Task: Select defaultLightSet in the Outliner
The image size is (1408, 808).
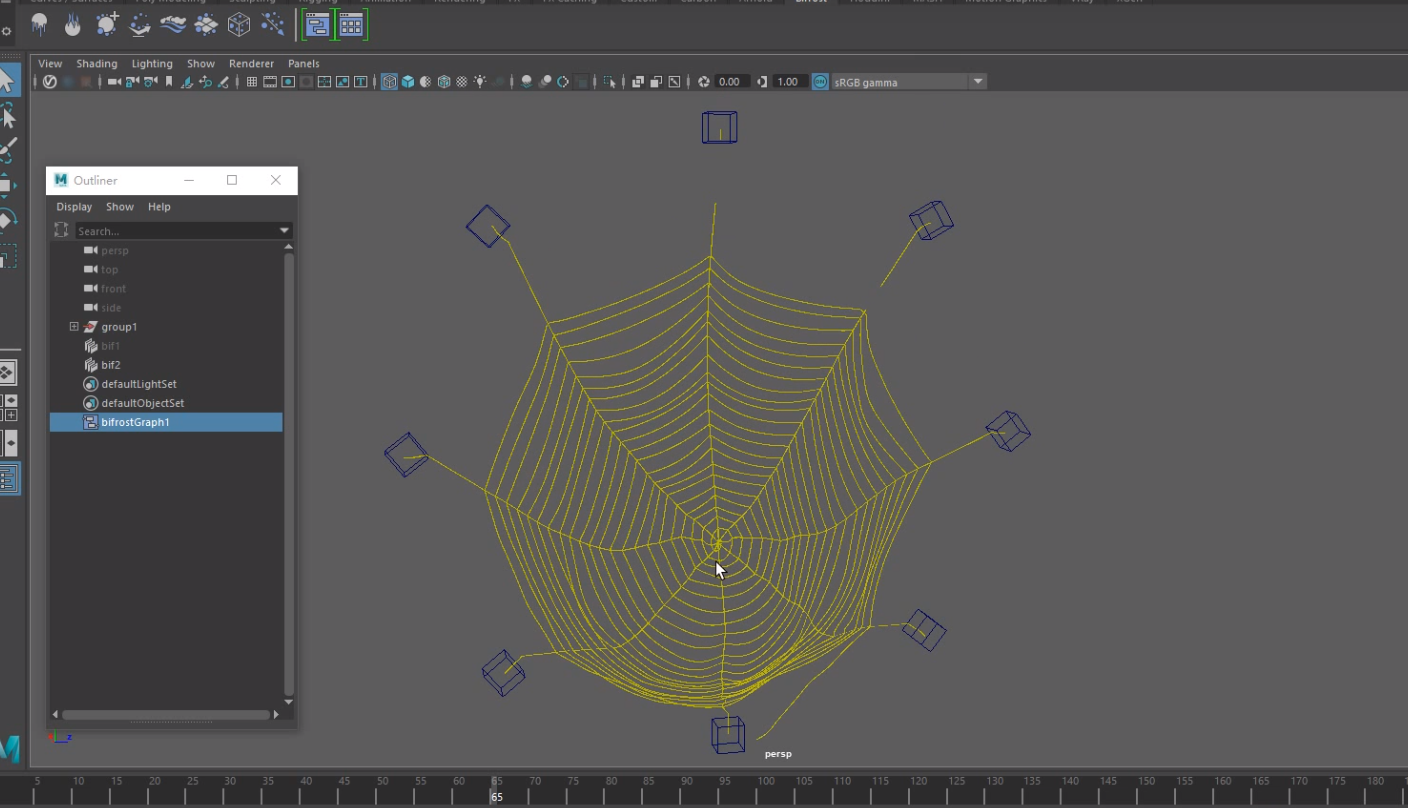Action: 139,383
